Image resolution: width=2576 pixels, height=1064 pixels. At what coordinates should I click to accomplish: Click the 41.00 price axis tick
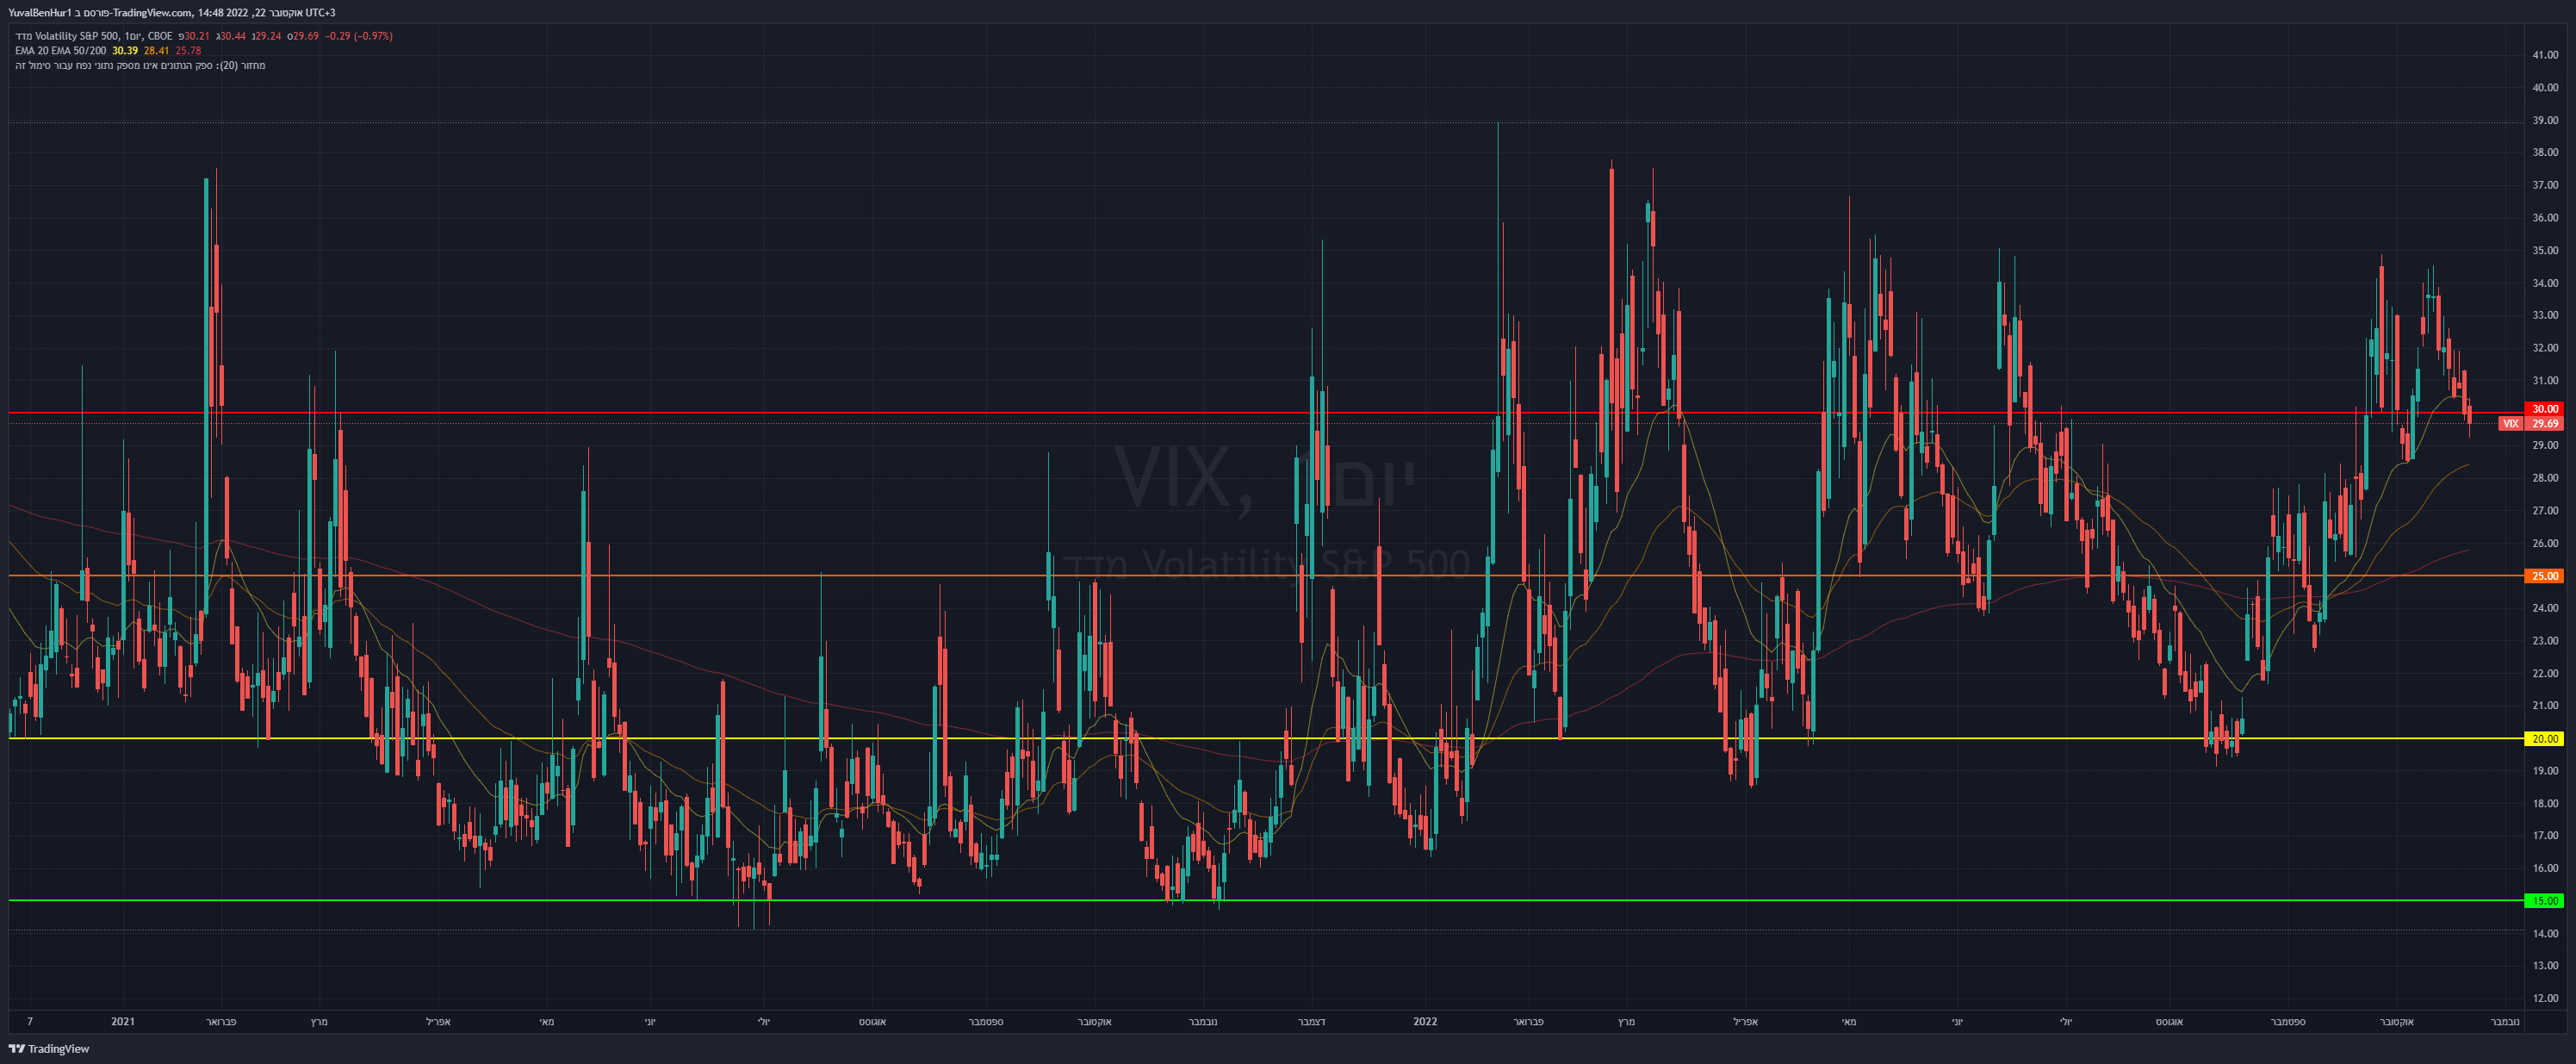coord(2545,55)
